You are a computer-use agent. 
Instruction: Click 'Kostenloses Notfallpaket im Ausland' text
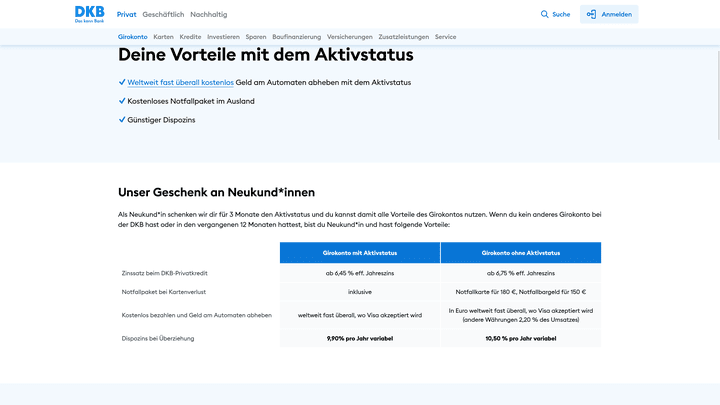(x=191, y=101)
